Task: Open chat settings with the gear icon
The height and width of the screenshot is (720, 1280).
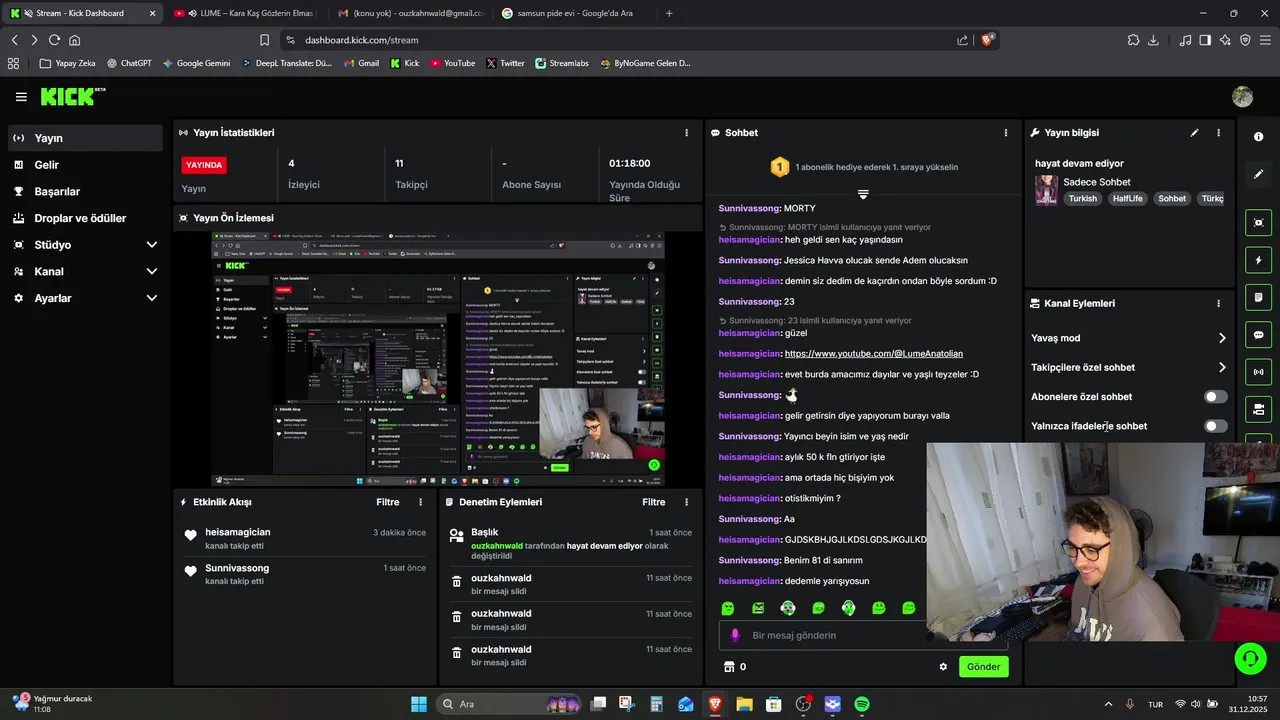Action: point(943,667)
